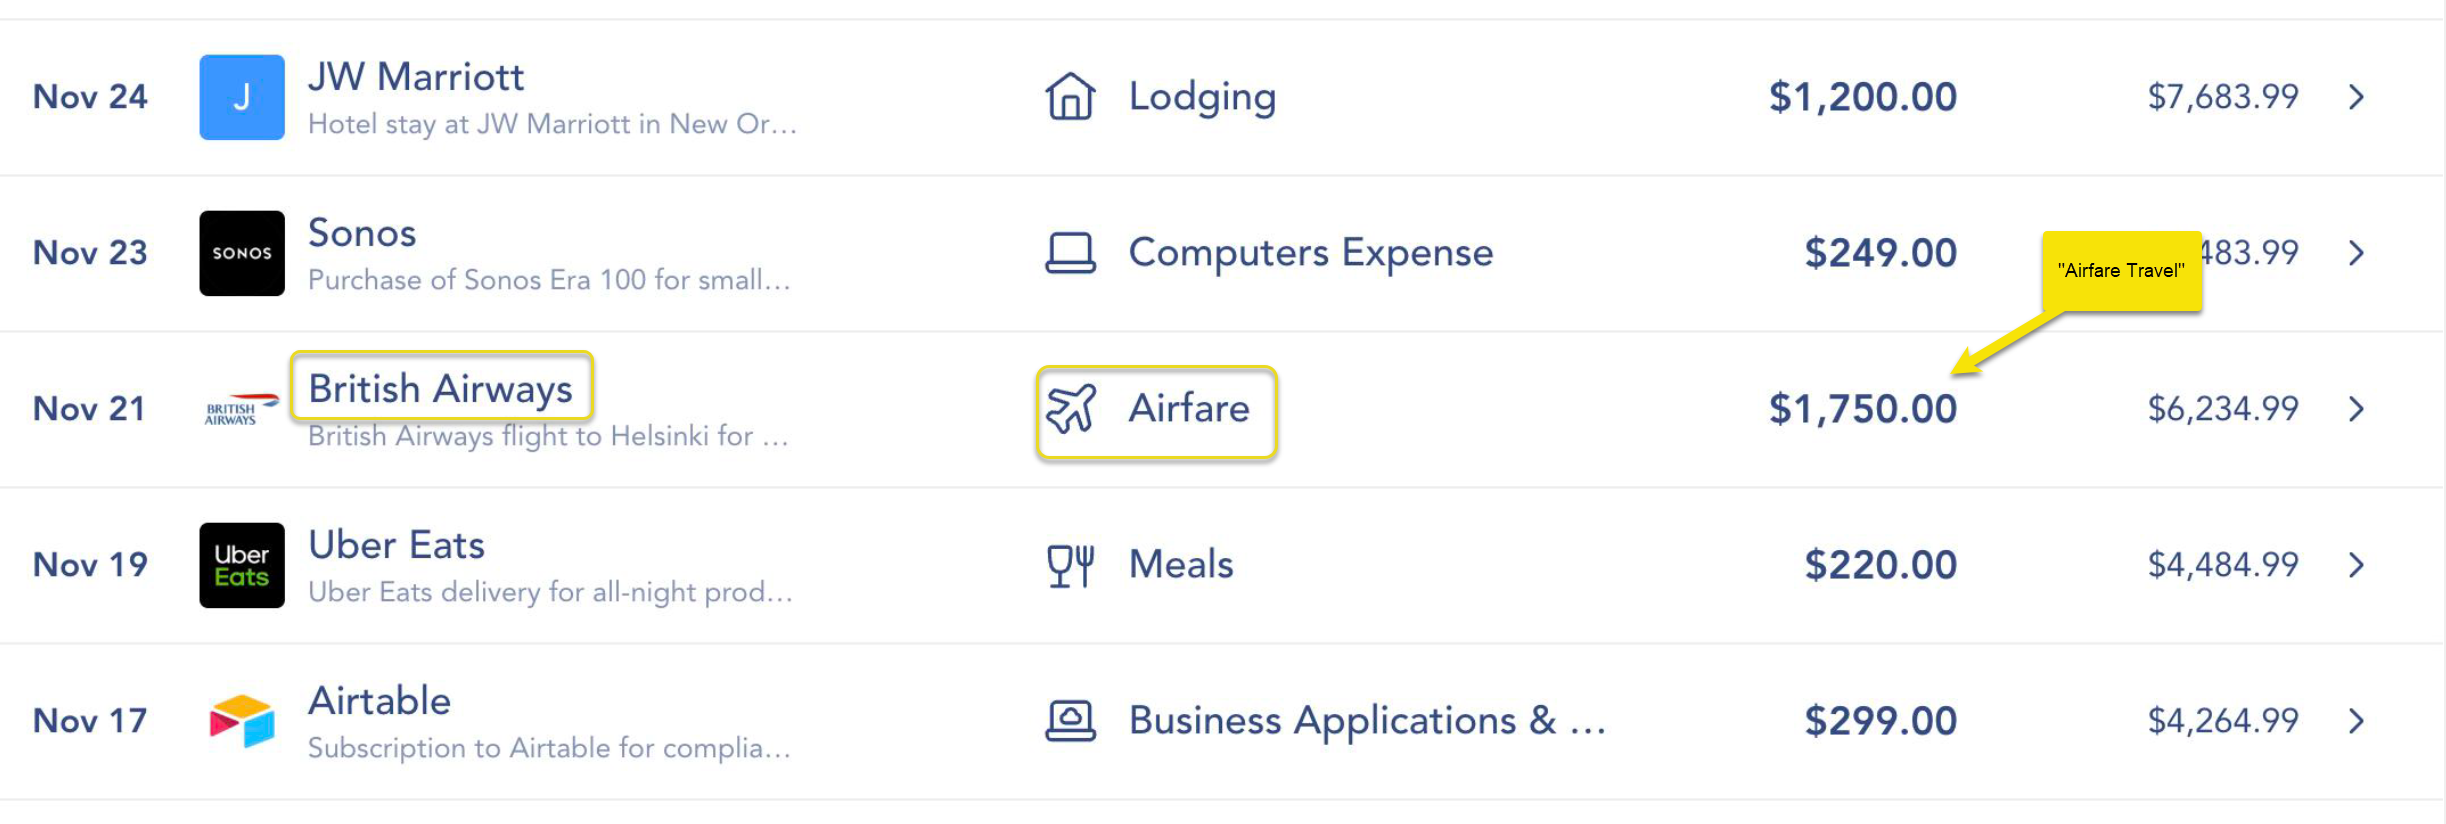Click the British Airways logo

pos(241,409)
